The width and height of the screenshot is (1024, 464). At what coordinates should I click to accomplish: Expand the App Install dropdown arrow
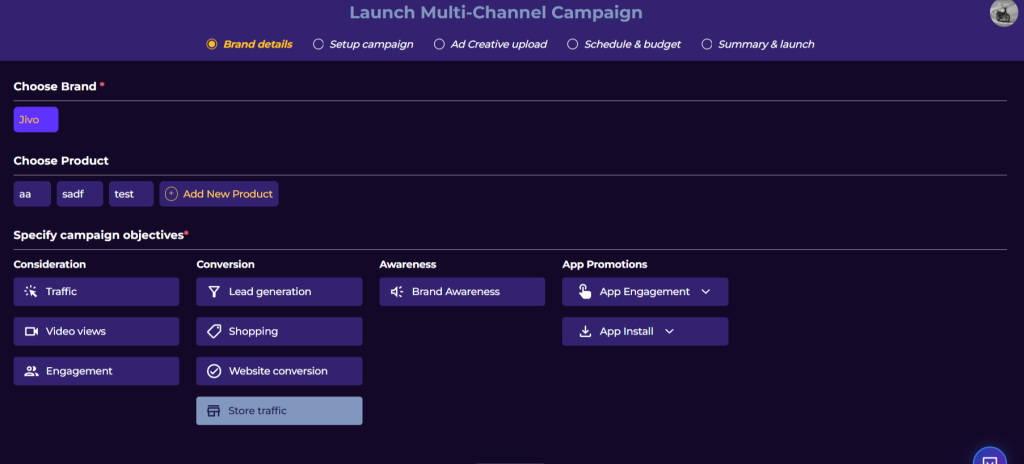[670, 331]
